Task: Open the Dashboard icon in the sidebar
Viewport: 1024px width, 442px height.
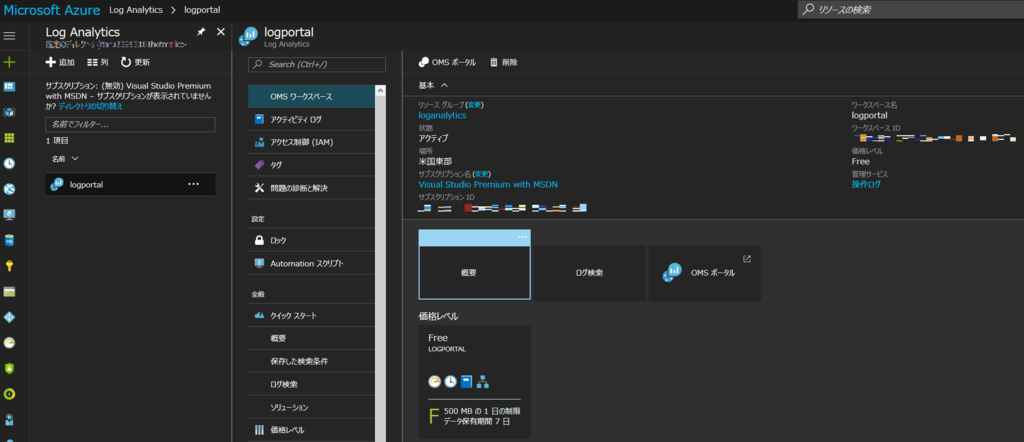Action: tap(9, 87)
